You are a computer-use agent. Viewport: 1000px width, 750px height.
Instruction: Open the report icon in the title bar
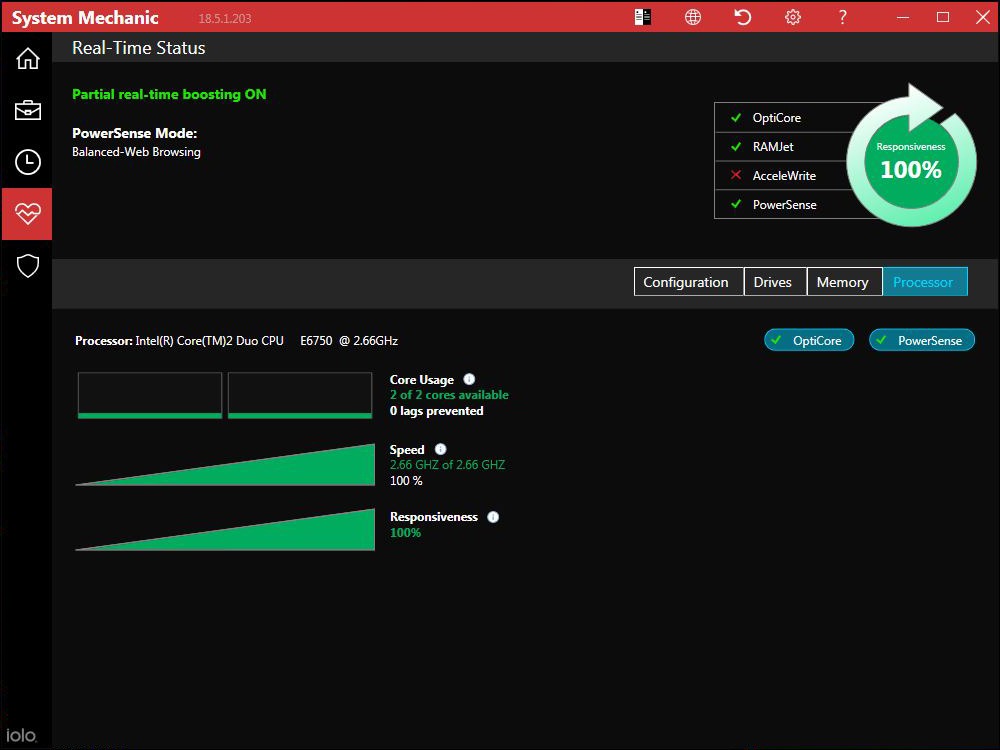click(643, 17)
